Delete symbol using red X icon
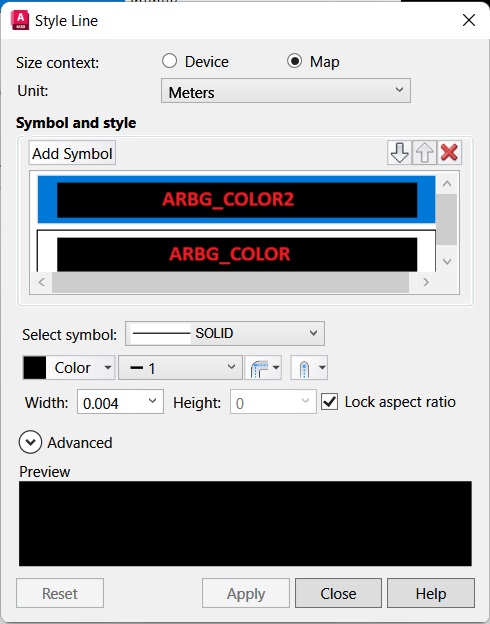This screenshot has height=624, width=490. point(449,152)
